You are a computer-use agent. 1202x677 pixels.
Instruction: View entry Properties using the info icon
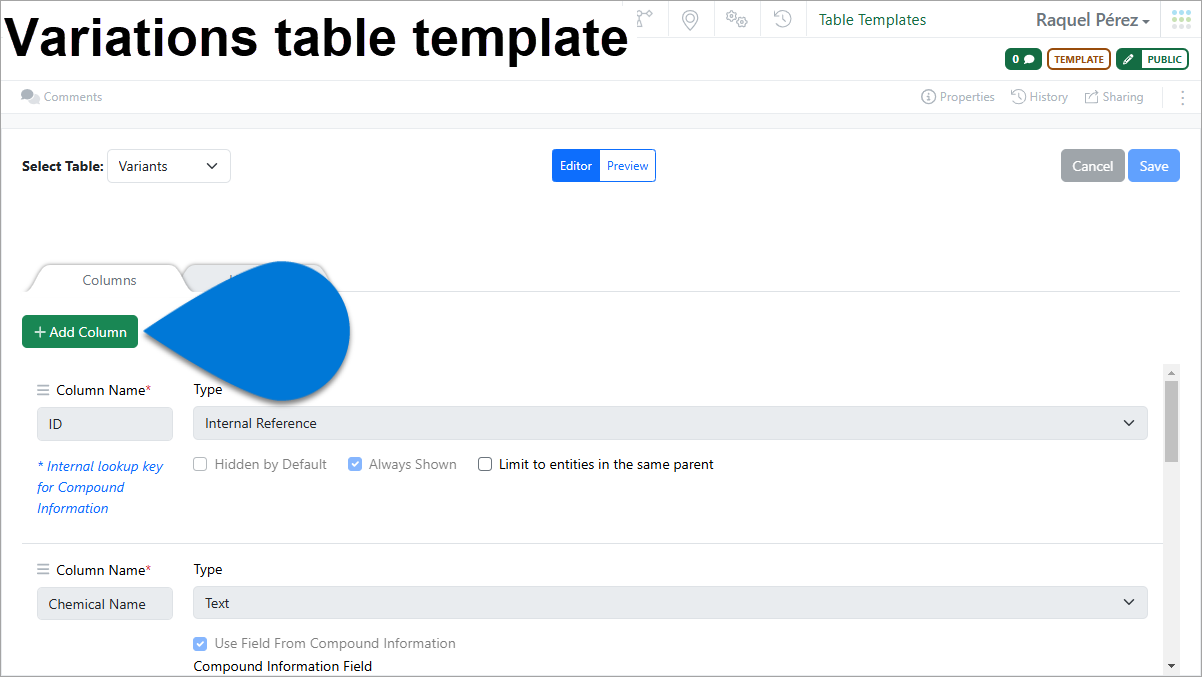pyautogui.click(x=957, y=96)
